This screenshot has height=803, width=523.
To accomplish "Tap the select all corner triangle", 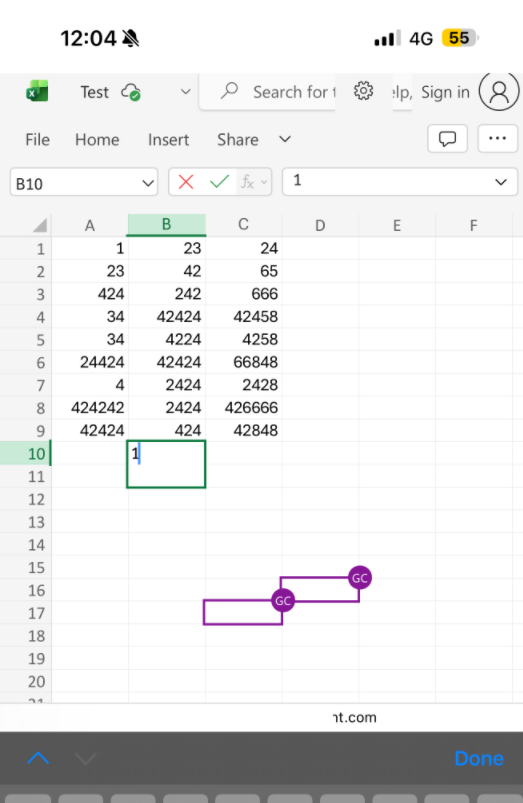I will tap(39, 225).
